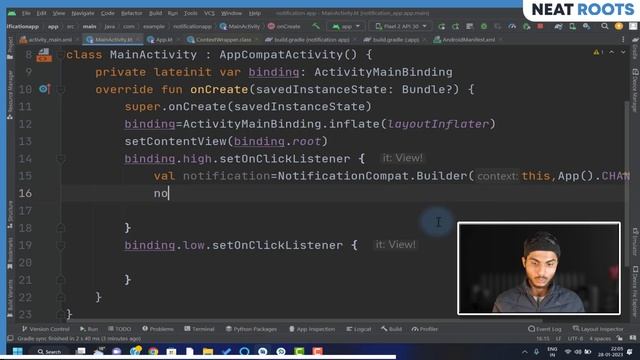Viewport: 640px width, 360px height.
Task: Open the app run configuration dropdown
Action: [x=346, y=26]
